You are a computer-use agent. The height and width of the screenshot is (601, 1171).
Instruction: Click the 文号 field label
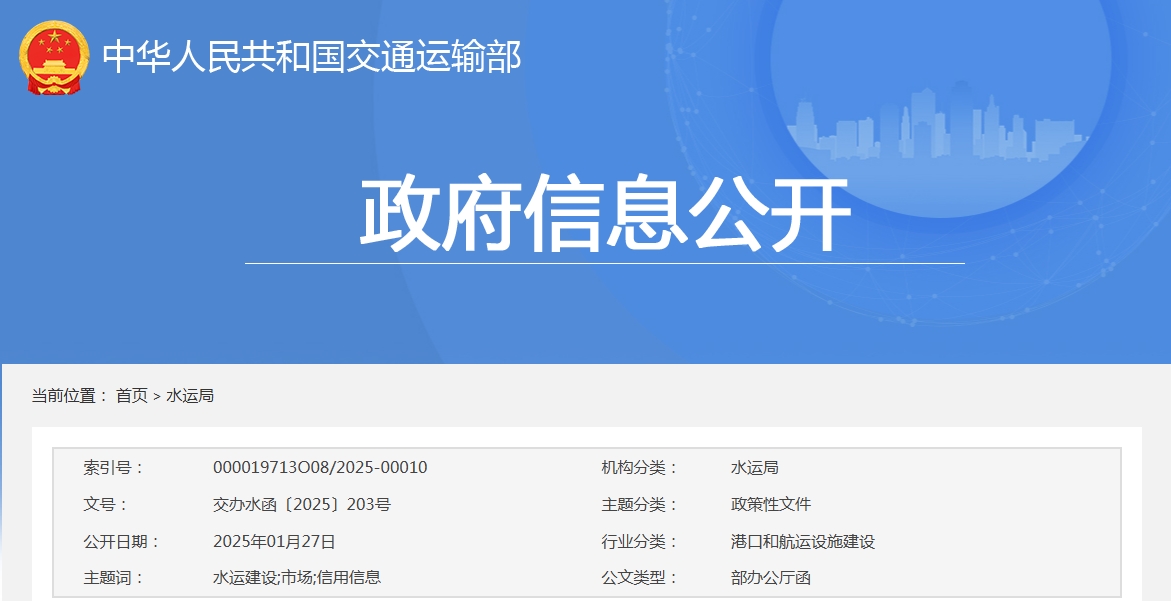pyautogui.click(x=105, y=504)
